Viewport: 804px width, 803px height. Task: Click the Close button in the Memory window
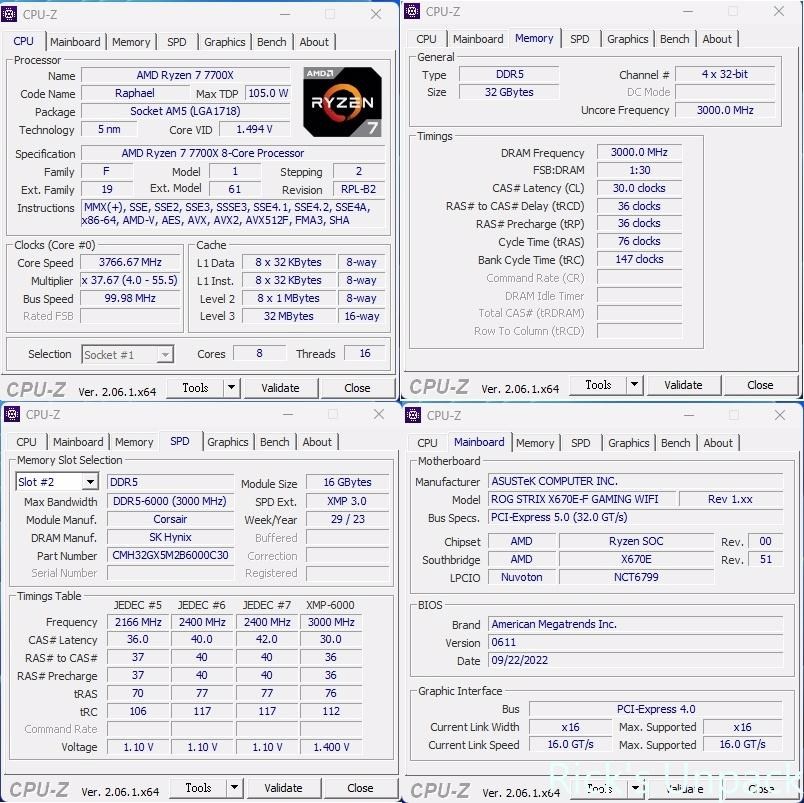pos(760,385)
